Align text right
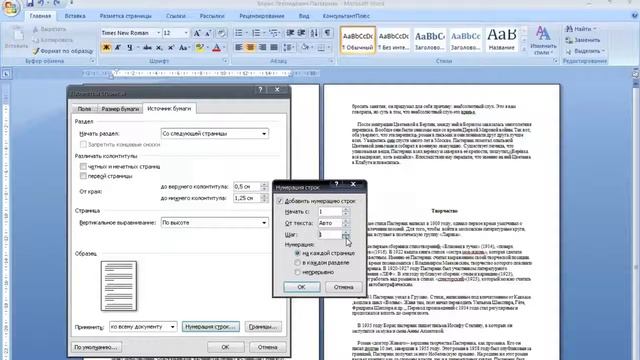Screen dimensions: 640x360 262,48
